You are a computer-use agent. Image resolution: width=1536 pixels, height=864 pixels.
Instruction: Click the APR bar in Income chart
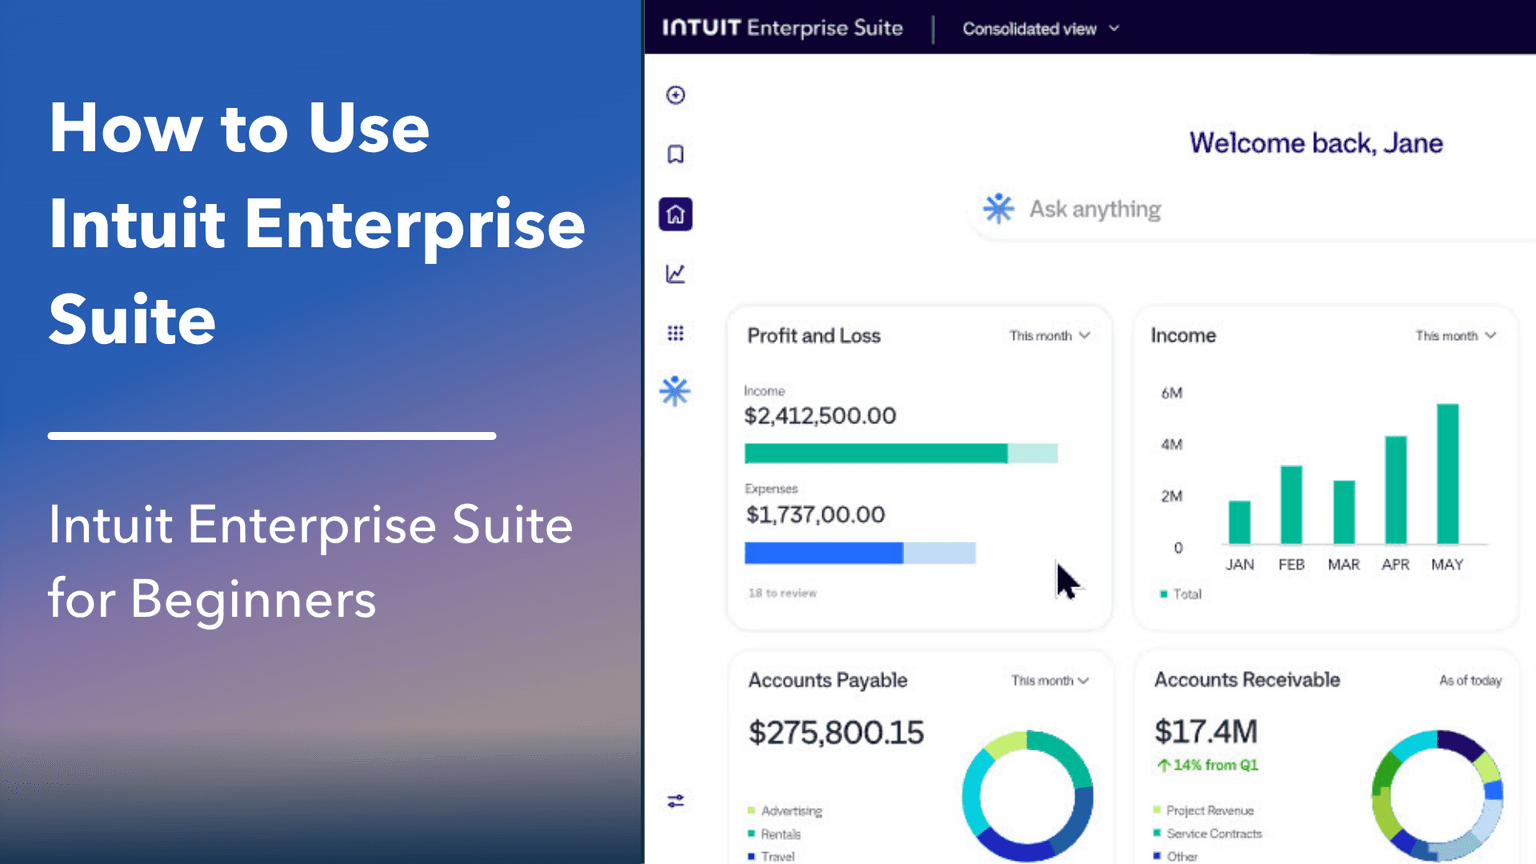[1395, 490]
